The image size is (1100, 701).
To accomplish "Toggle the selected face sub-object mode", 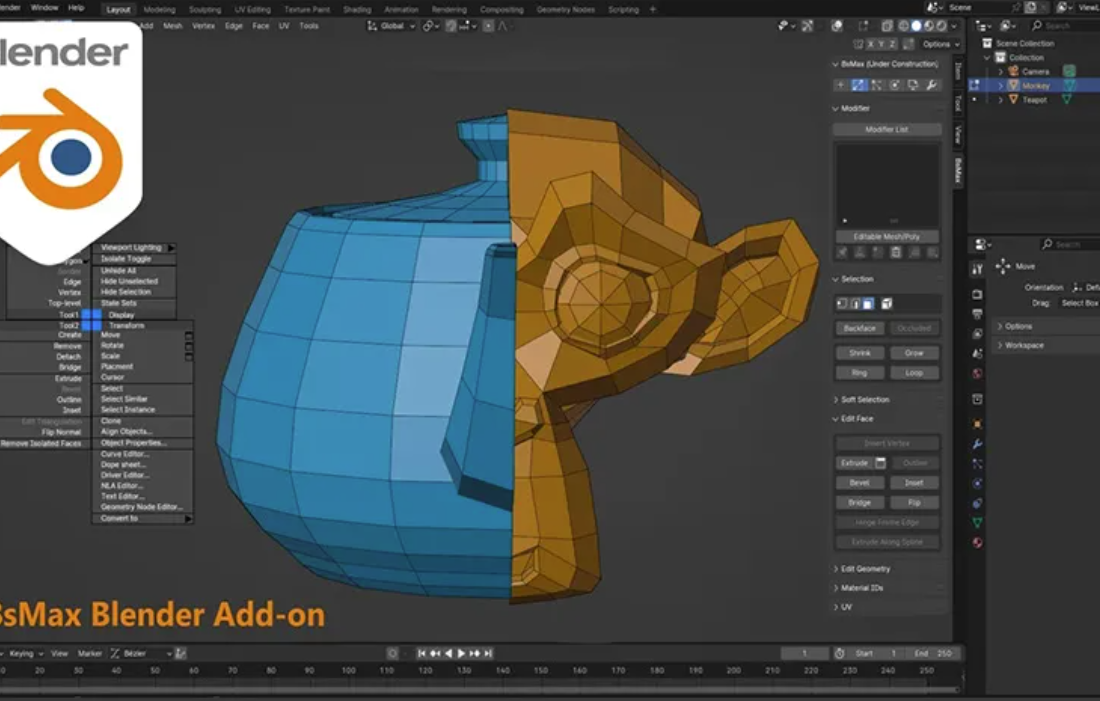I will point(868,304).
